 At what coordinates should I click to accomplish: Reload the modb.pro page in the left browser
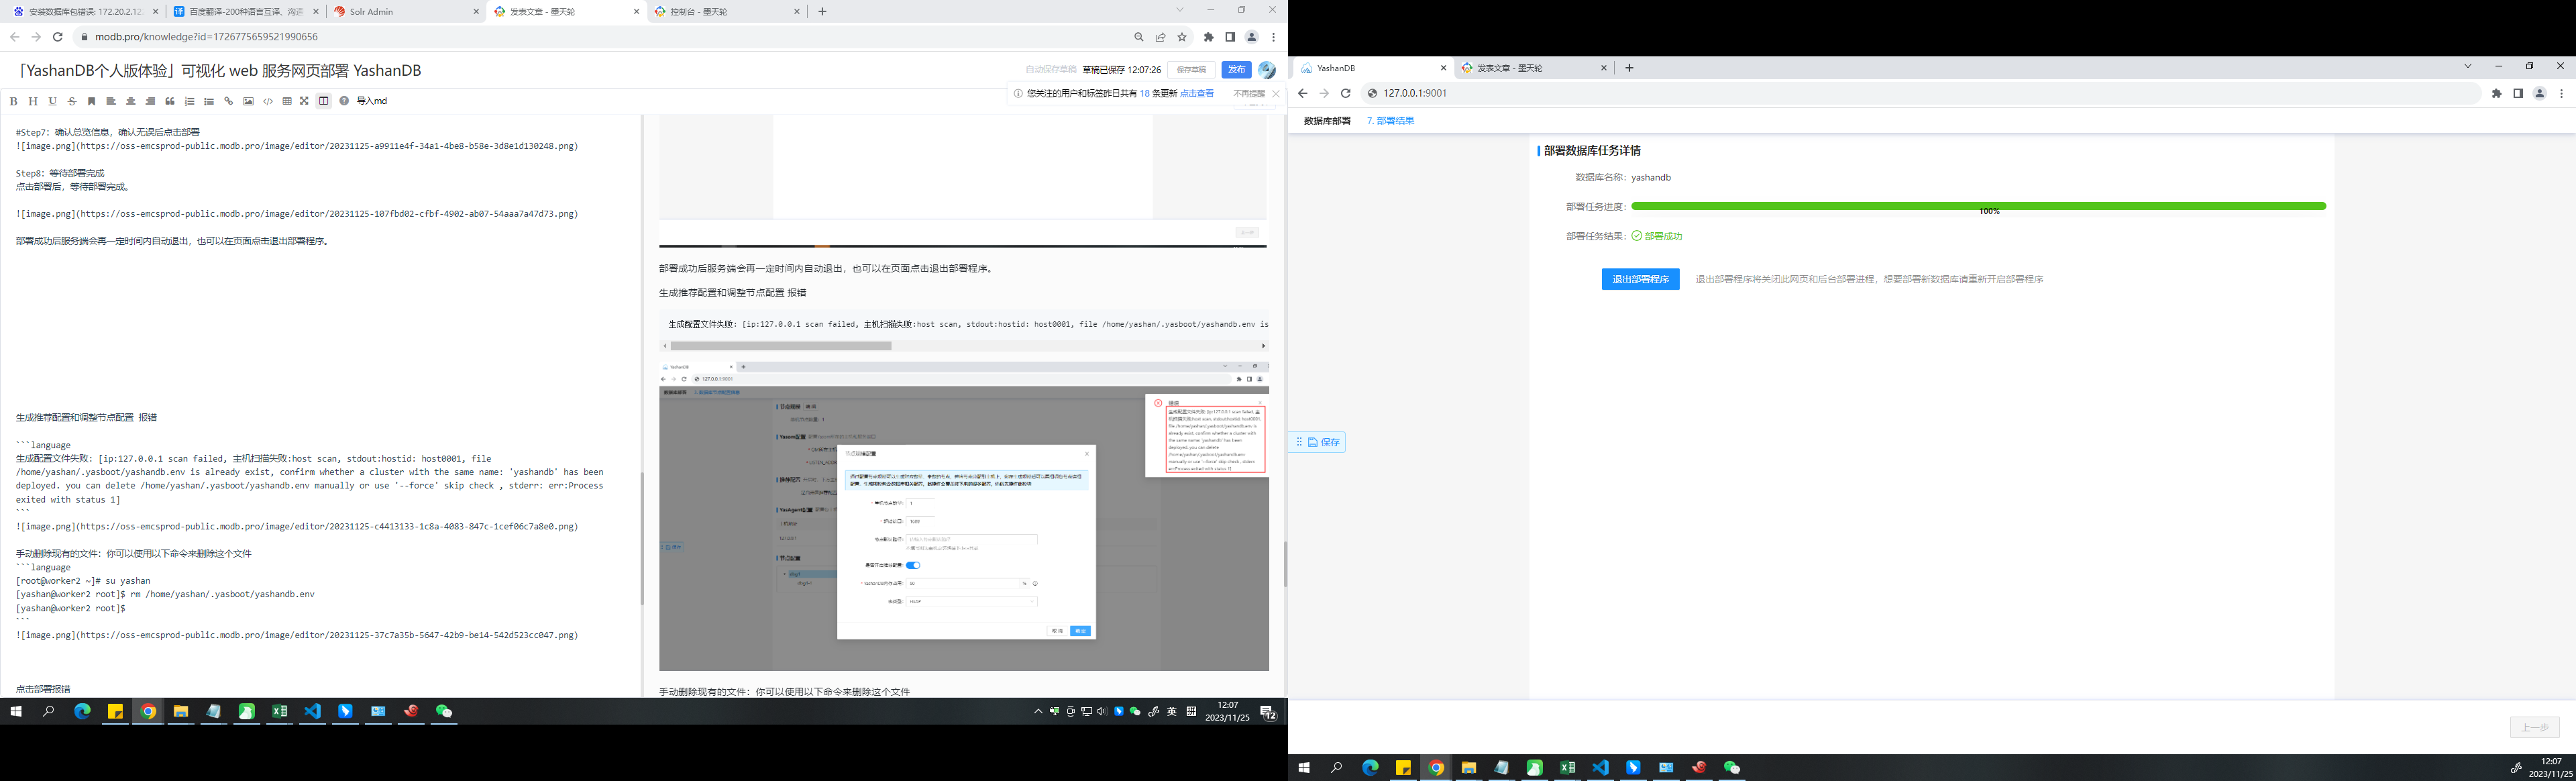(x=58, y=37)
